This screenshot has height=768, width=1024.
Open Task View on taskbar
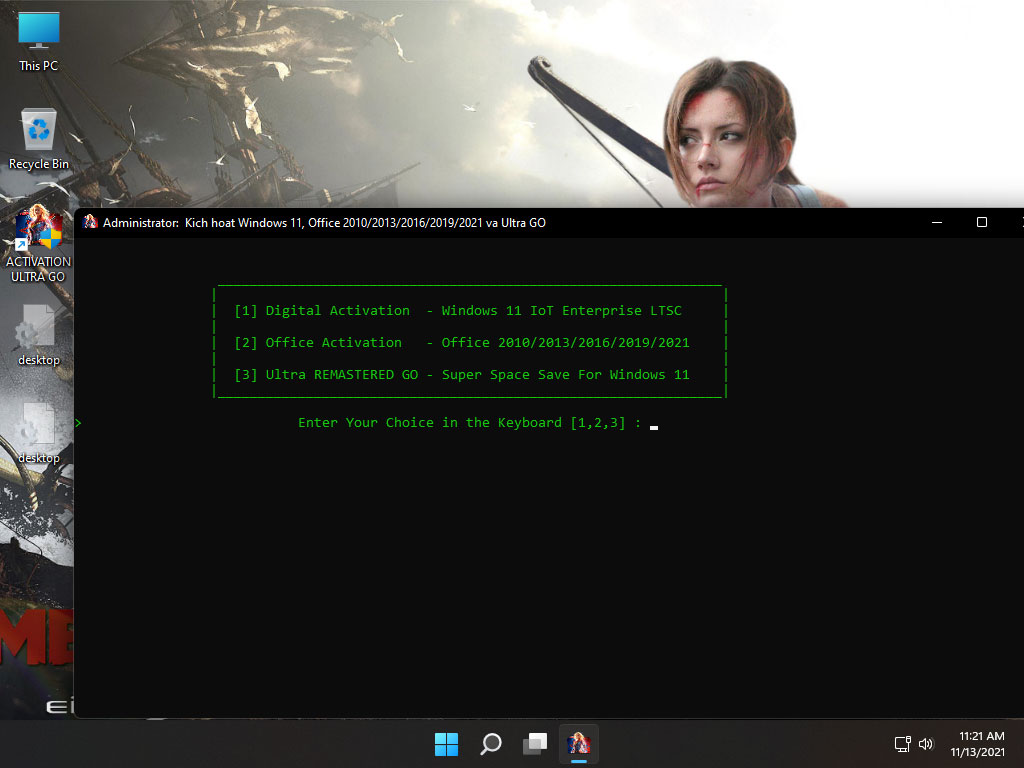pos(535,744)
